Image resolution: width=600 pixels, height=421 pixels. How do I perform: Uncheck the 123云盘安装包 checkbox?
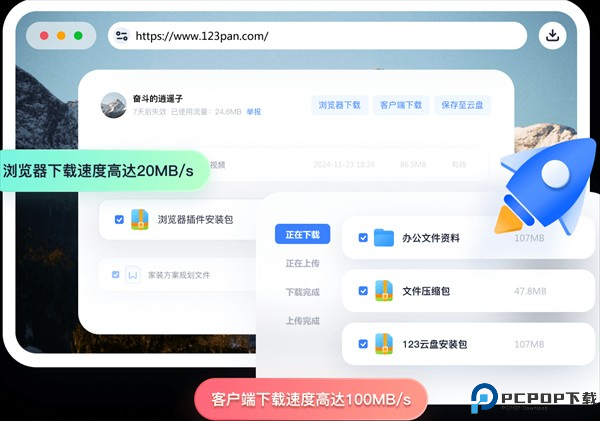pyautogui.click(x=362, y=344)
